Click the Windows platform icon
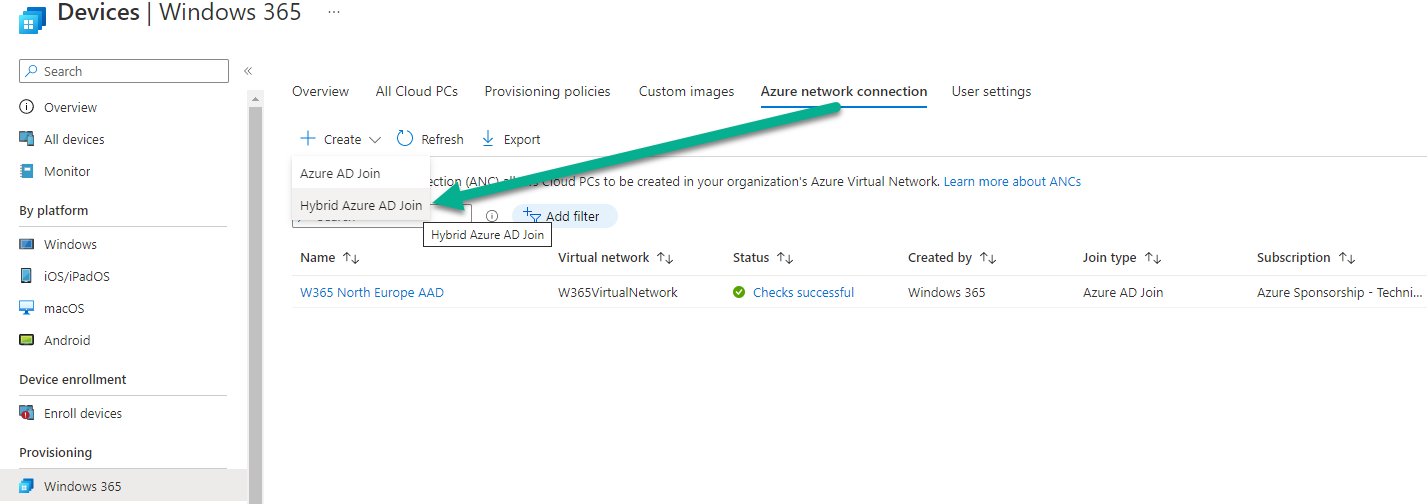The width and height of the screenshot is (1427, 504). [27, 244]
